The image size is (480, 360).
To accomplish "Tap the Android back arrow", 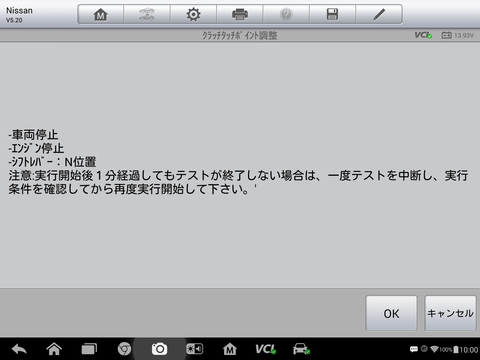I will point(19,349).
